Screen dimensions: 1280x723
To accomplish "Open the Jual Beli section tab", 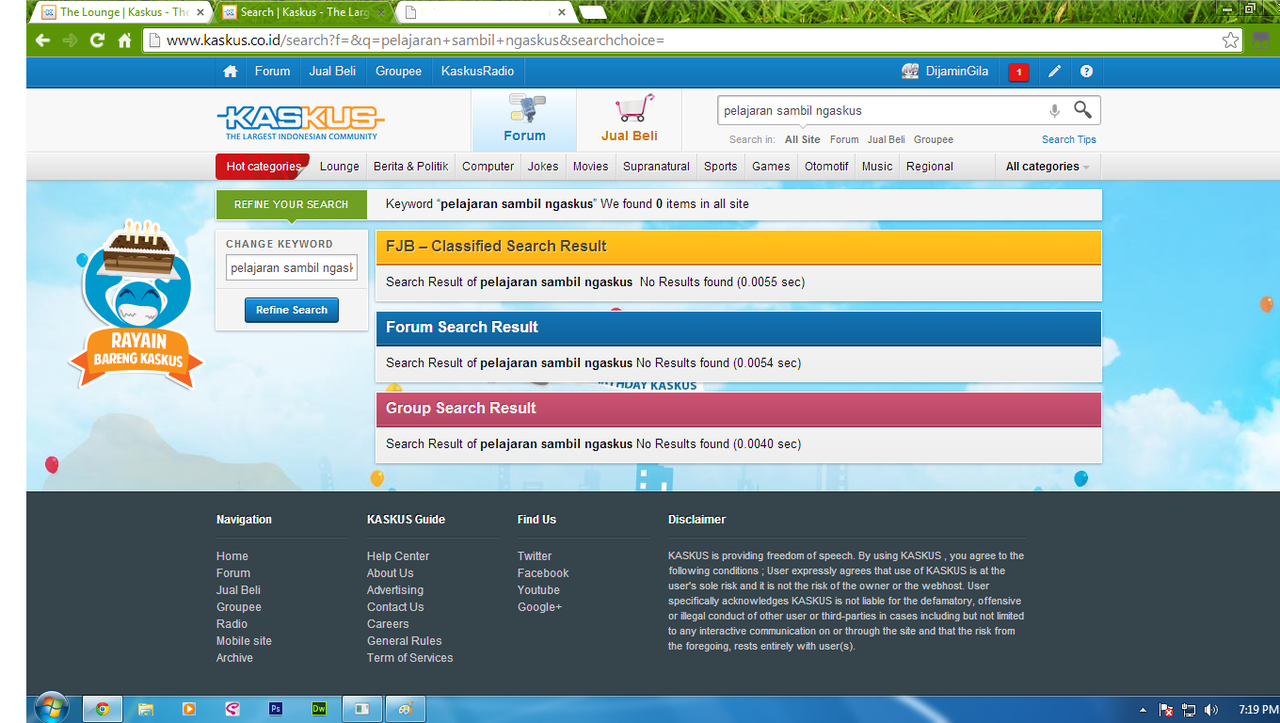I will (x=629, y=120).
